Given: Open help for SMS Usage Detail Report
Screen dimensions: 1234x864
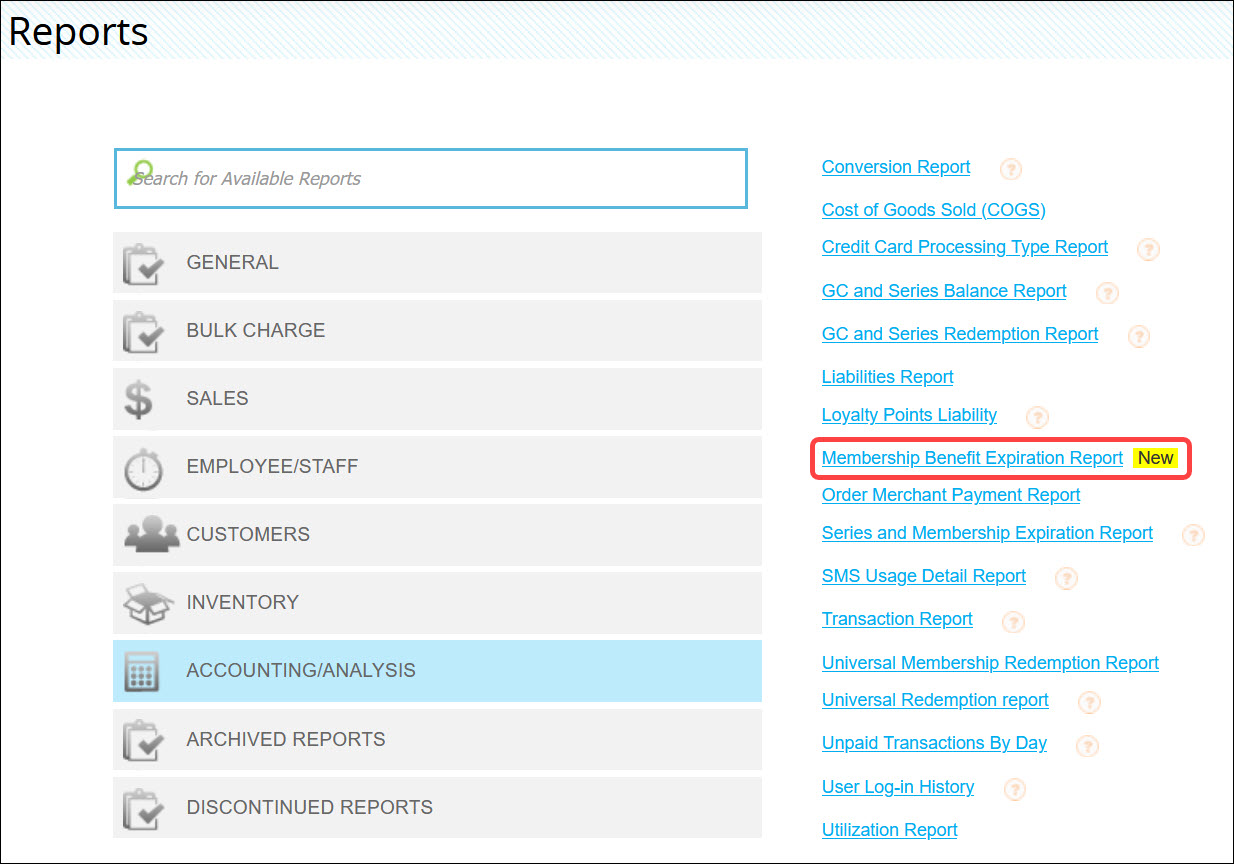Looking at the screenshot, I should (x=1066, y=578).
